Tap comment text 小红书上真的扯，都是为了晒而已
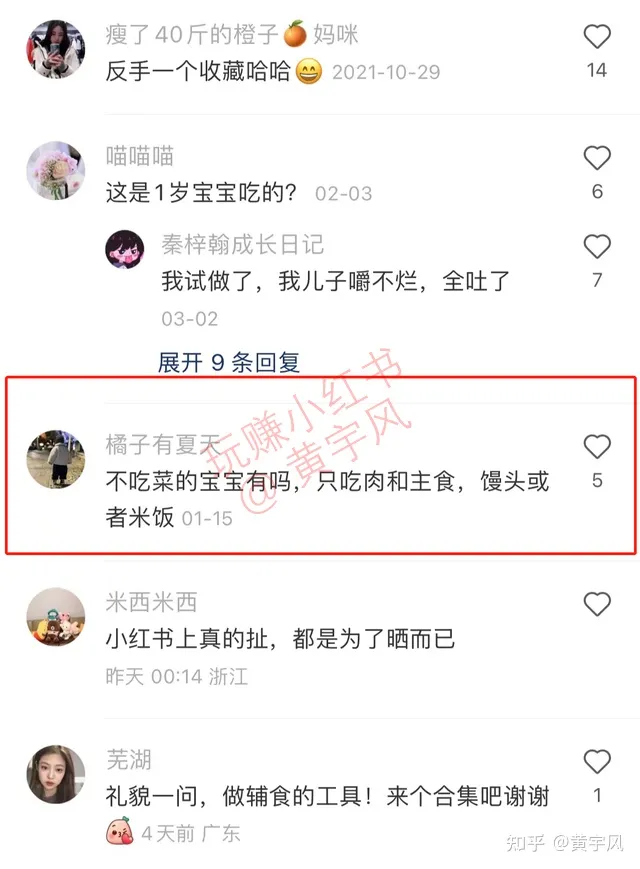This screenshot has width=640, height=869. tap(280, 639)
